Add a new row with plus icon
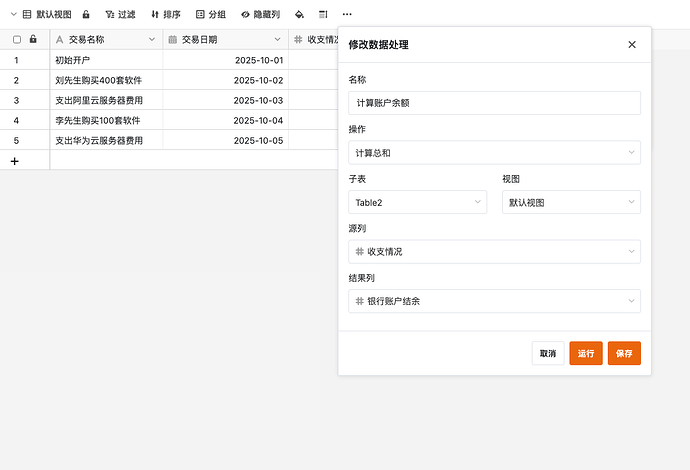This screenshot has height=470, width=690. pyautogui.click(x=14, y=160)
